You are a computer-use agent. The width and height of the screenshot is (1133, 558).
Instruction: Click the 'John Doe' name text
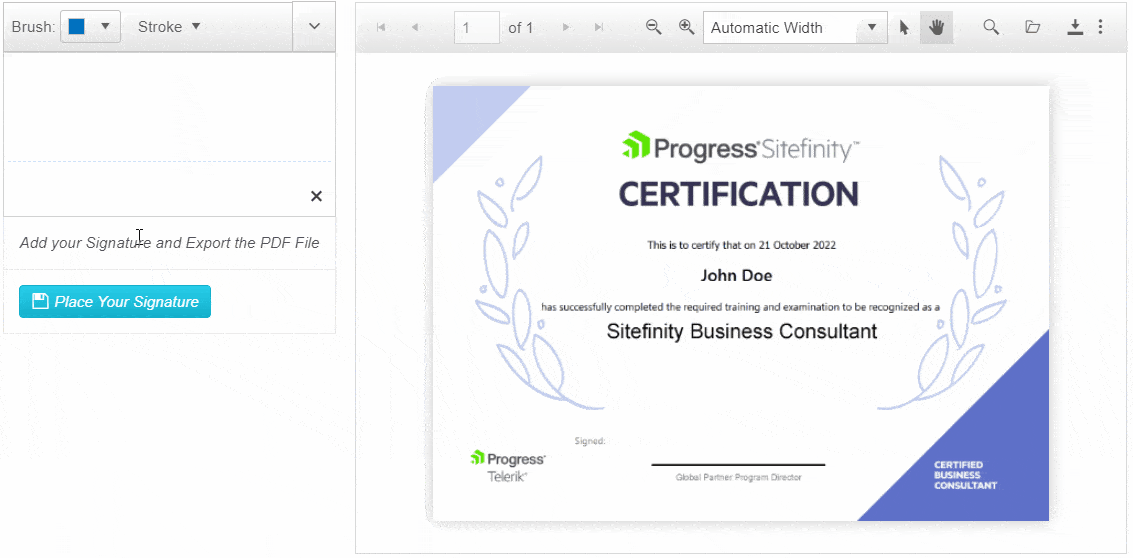coord(736,275)
